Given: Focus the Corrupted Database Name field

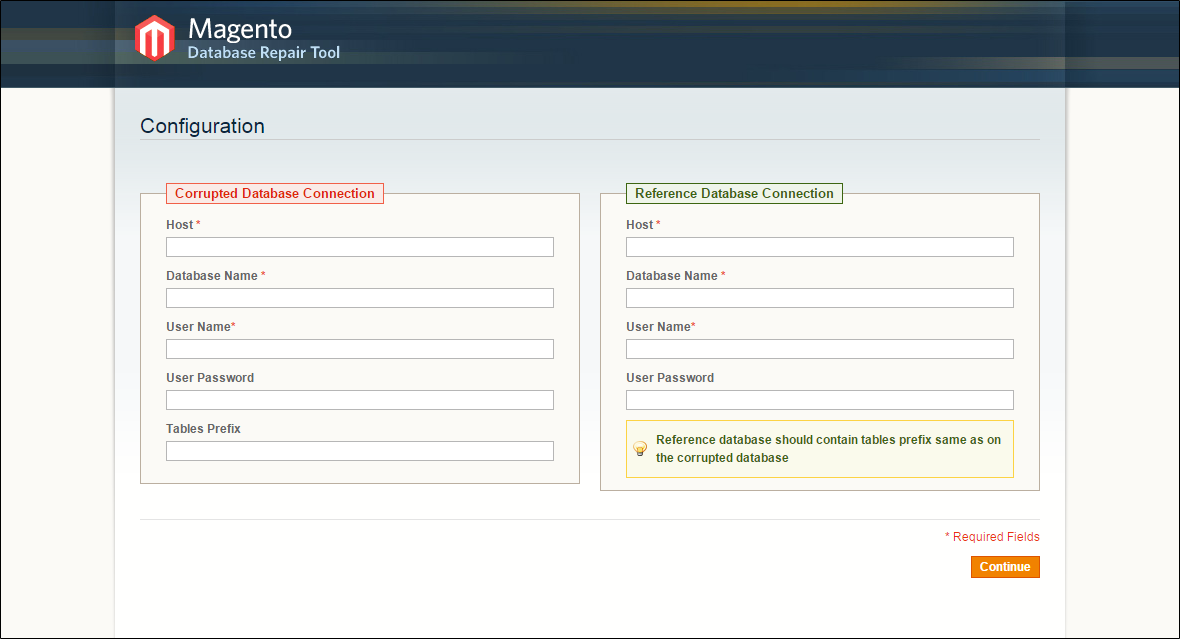Looking at the screenshot, I should click(360, 298).
